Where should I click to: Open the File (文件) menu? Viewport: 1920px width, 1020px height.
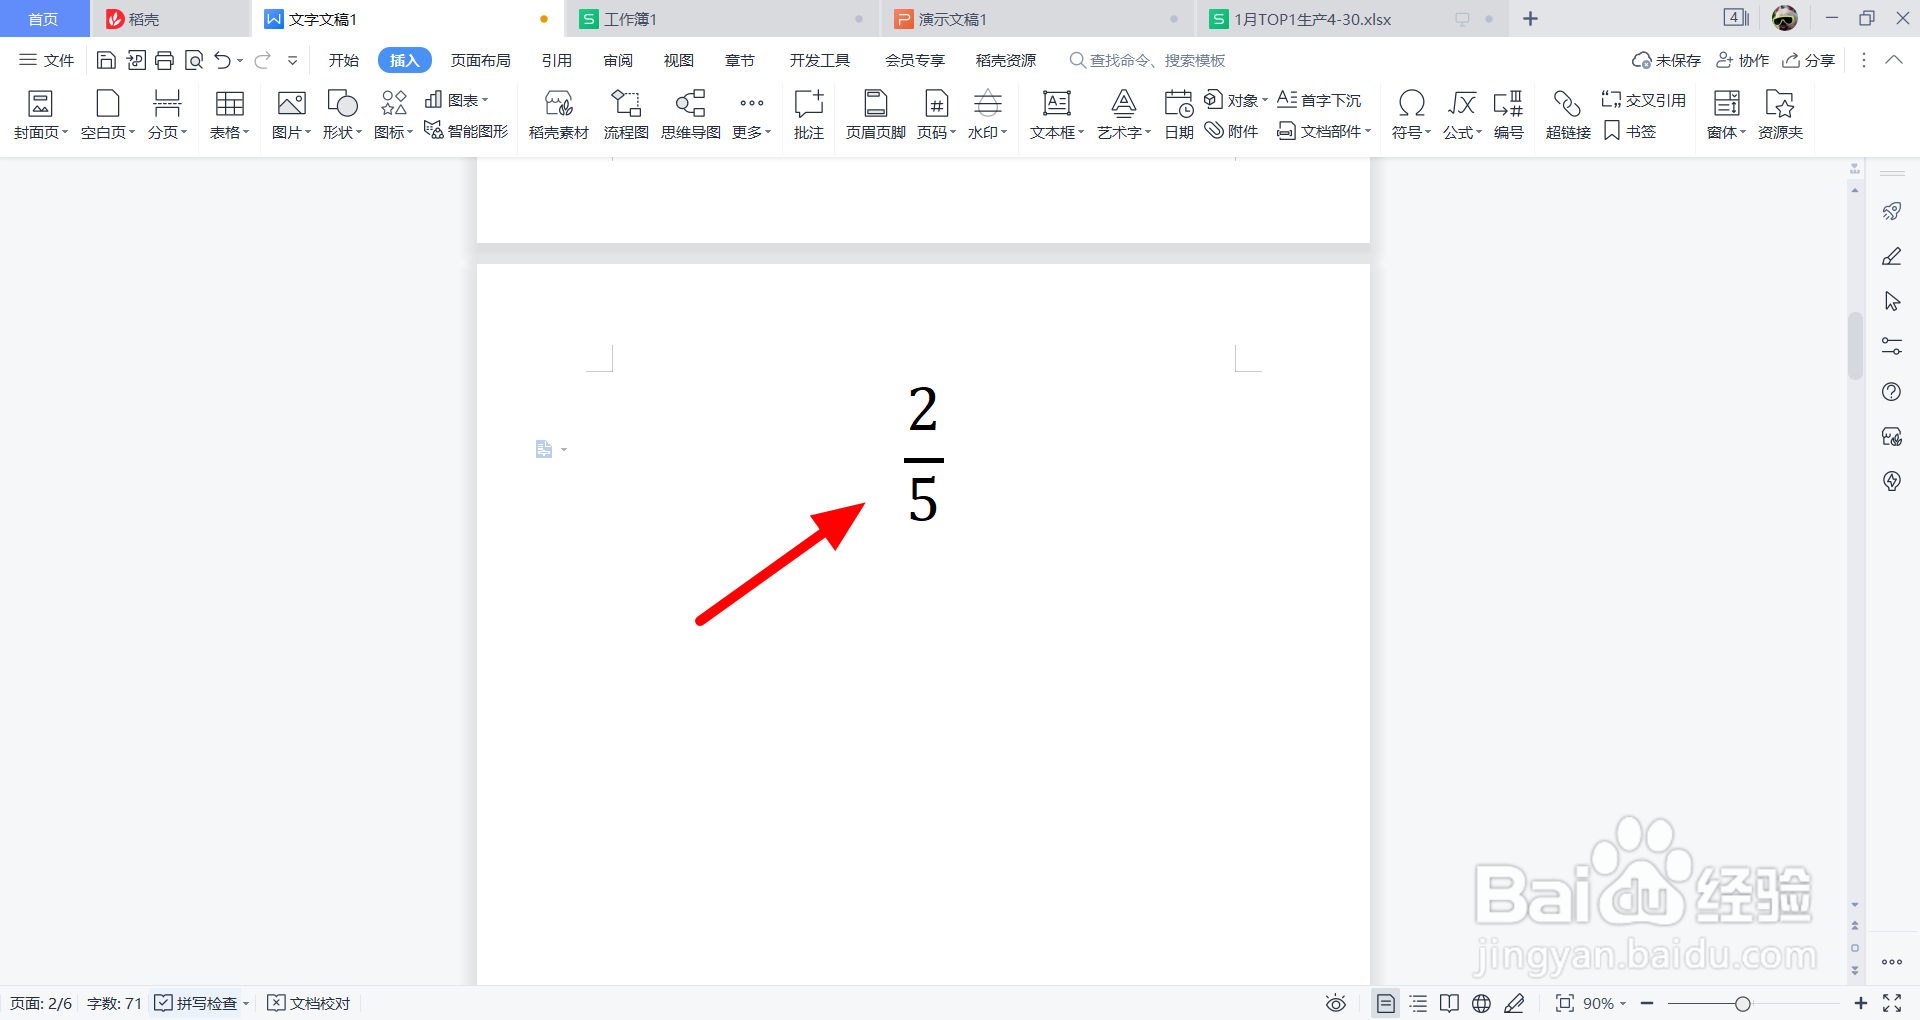click(x=47, y=60)
